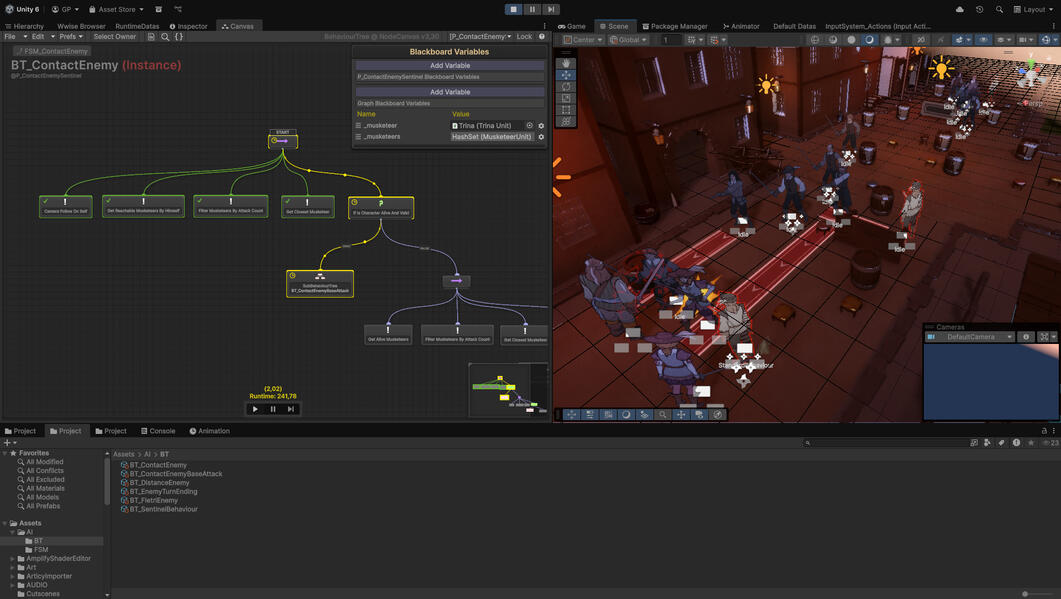Toggle the Lock button on the canvas
This screenshot has width=1061, height=599.
coord(524,37)
